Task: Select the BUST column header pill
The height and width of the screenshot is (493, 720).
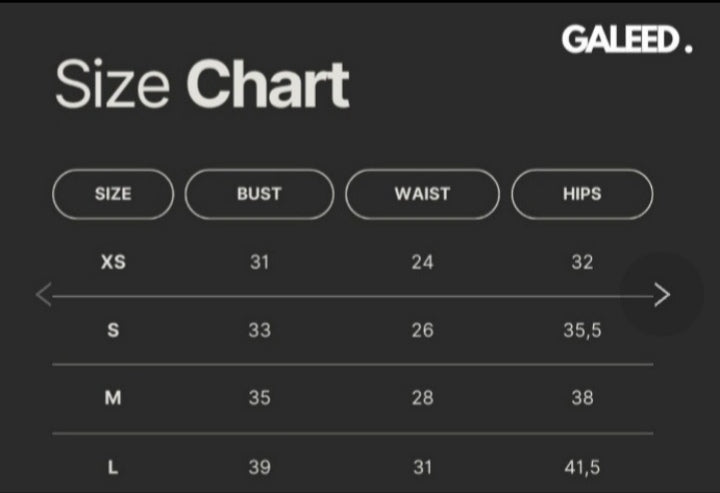Action: (x=259, y=194)
